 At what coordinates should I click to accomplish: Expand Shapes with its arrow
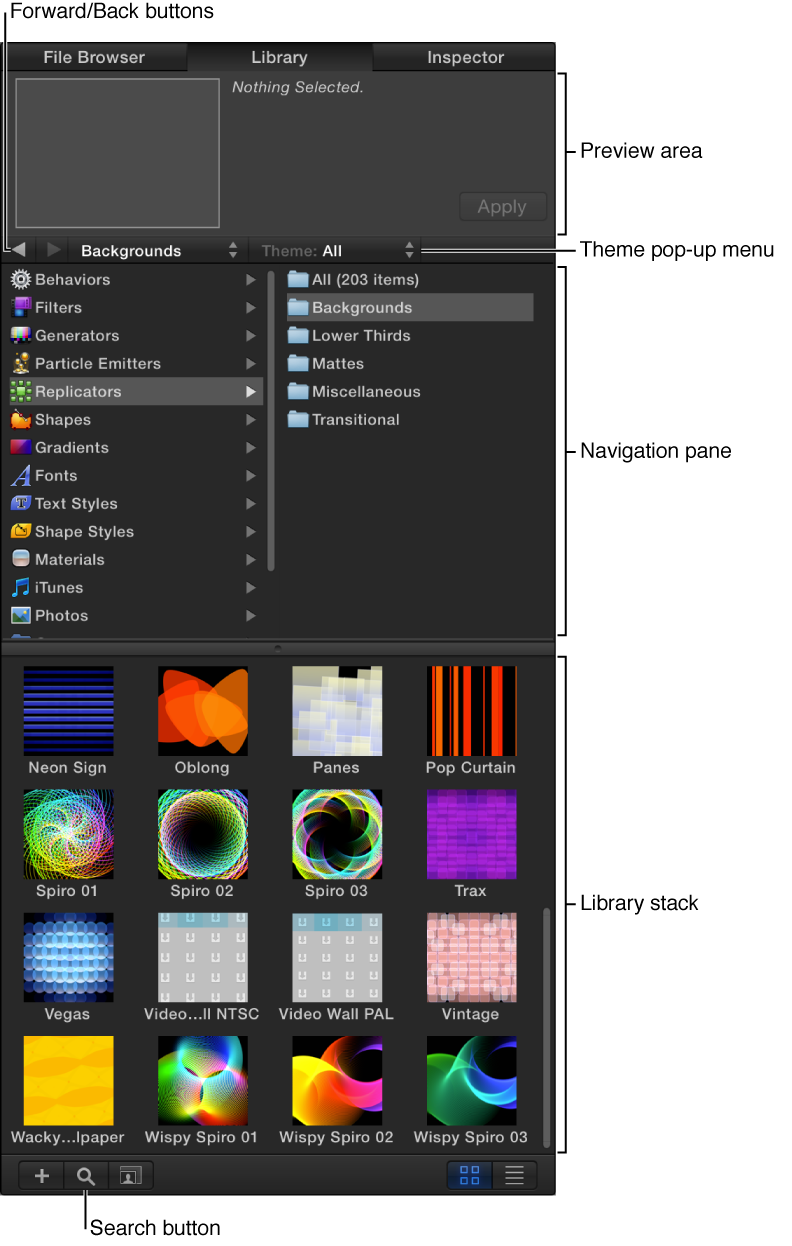point(251,420)
